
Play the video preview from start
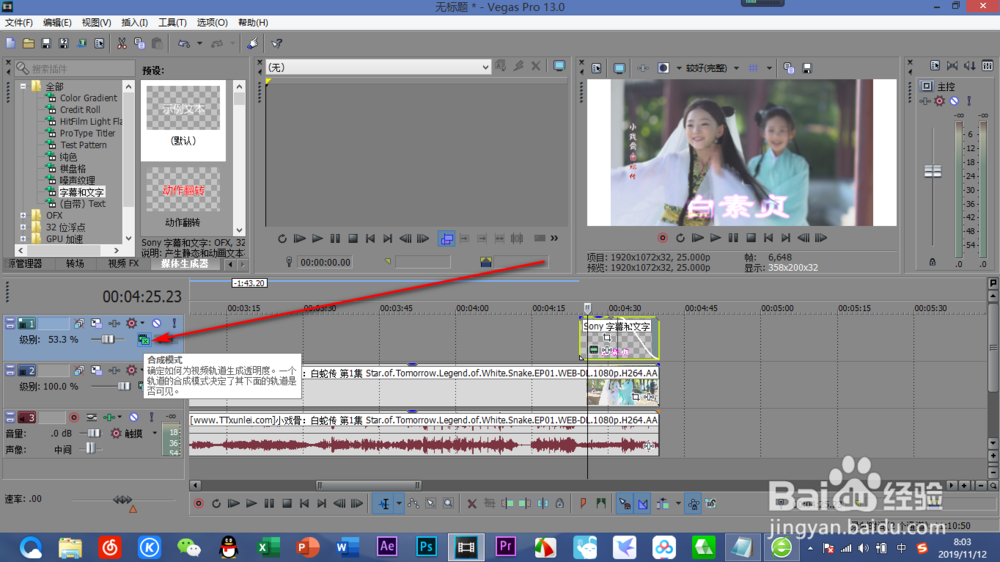tap(698, 238)
